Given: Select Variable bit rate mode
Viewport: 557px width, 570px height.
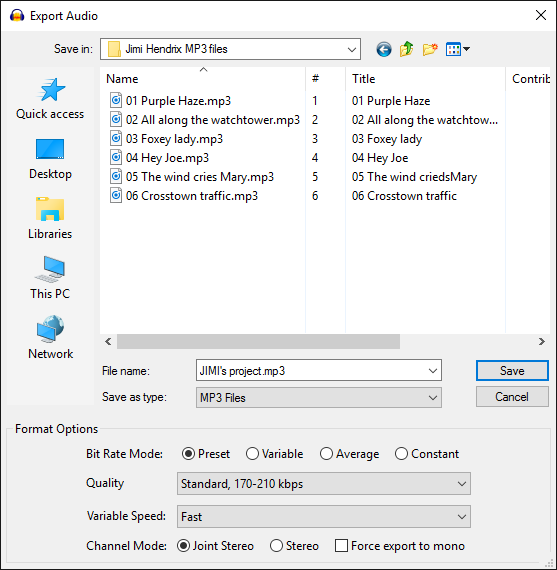Looking at the screenshot, I should click(x=275, y=454).
